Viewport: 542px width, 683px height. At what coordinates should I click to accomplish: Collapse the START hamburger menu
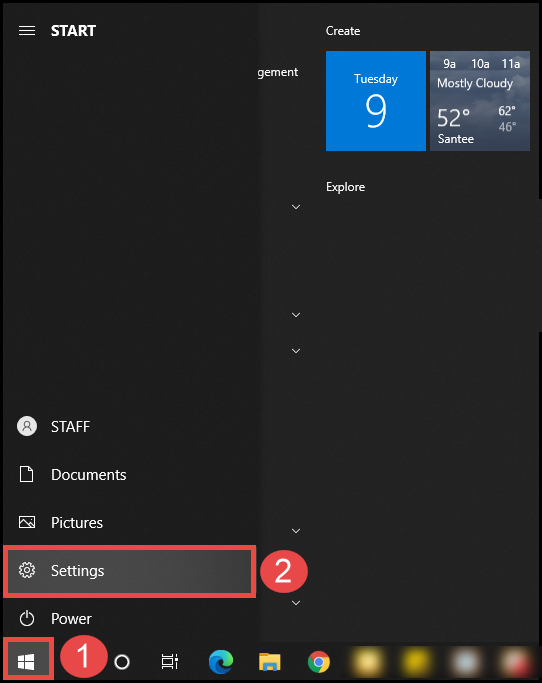click(x=27, y=30)
